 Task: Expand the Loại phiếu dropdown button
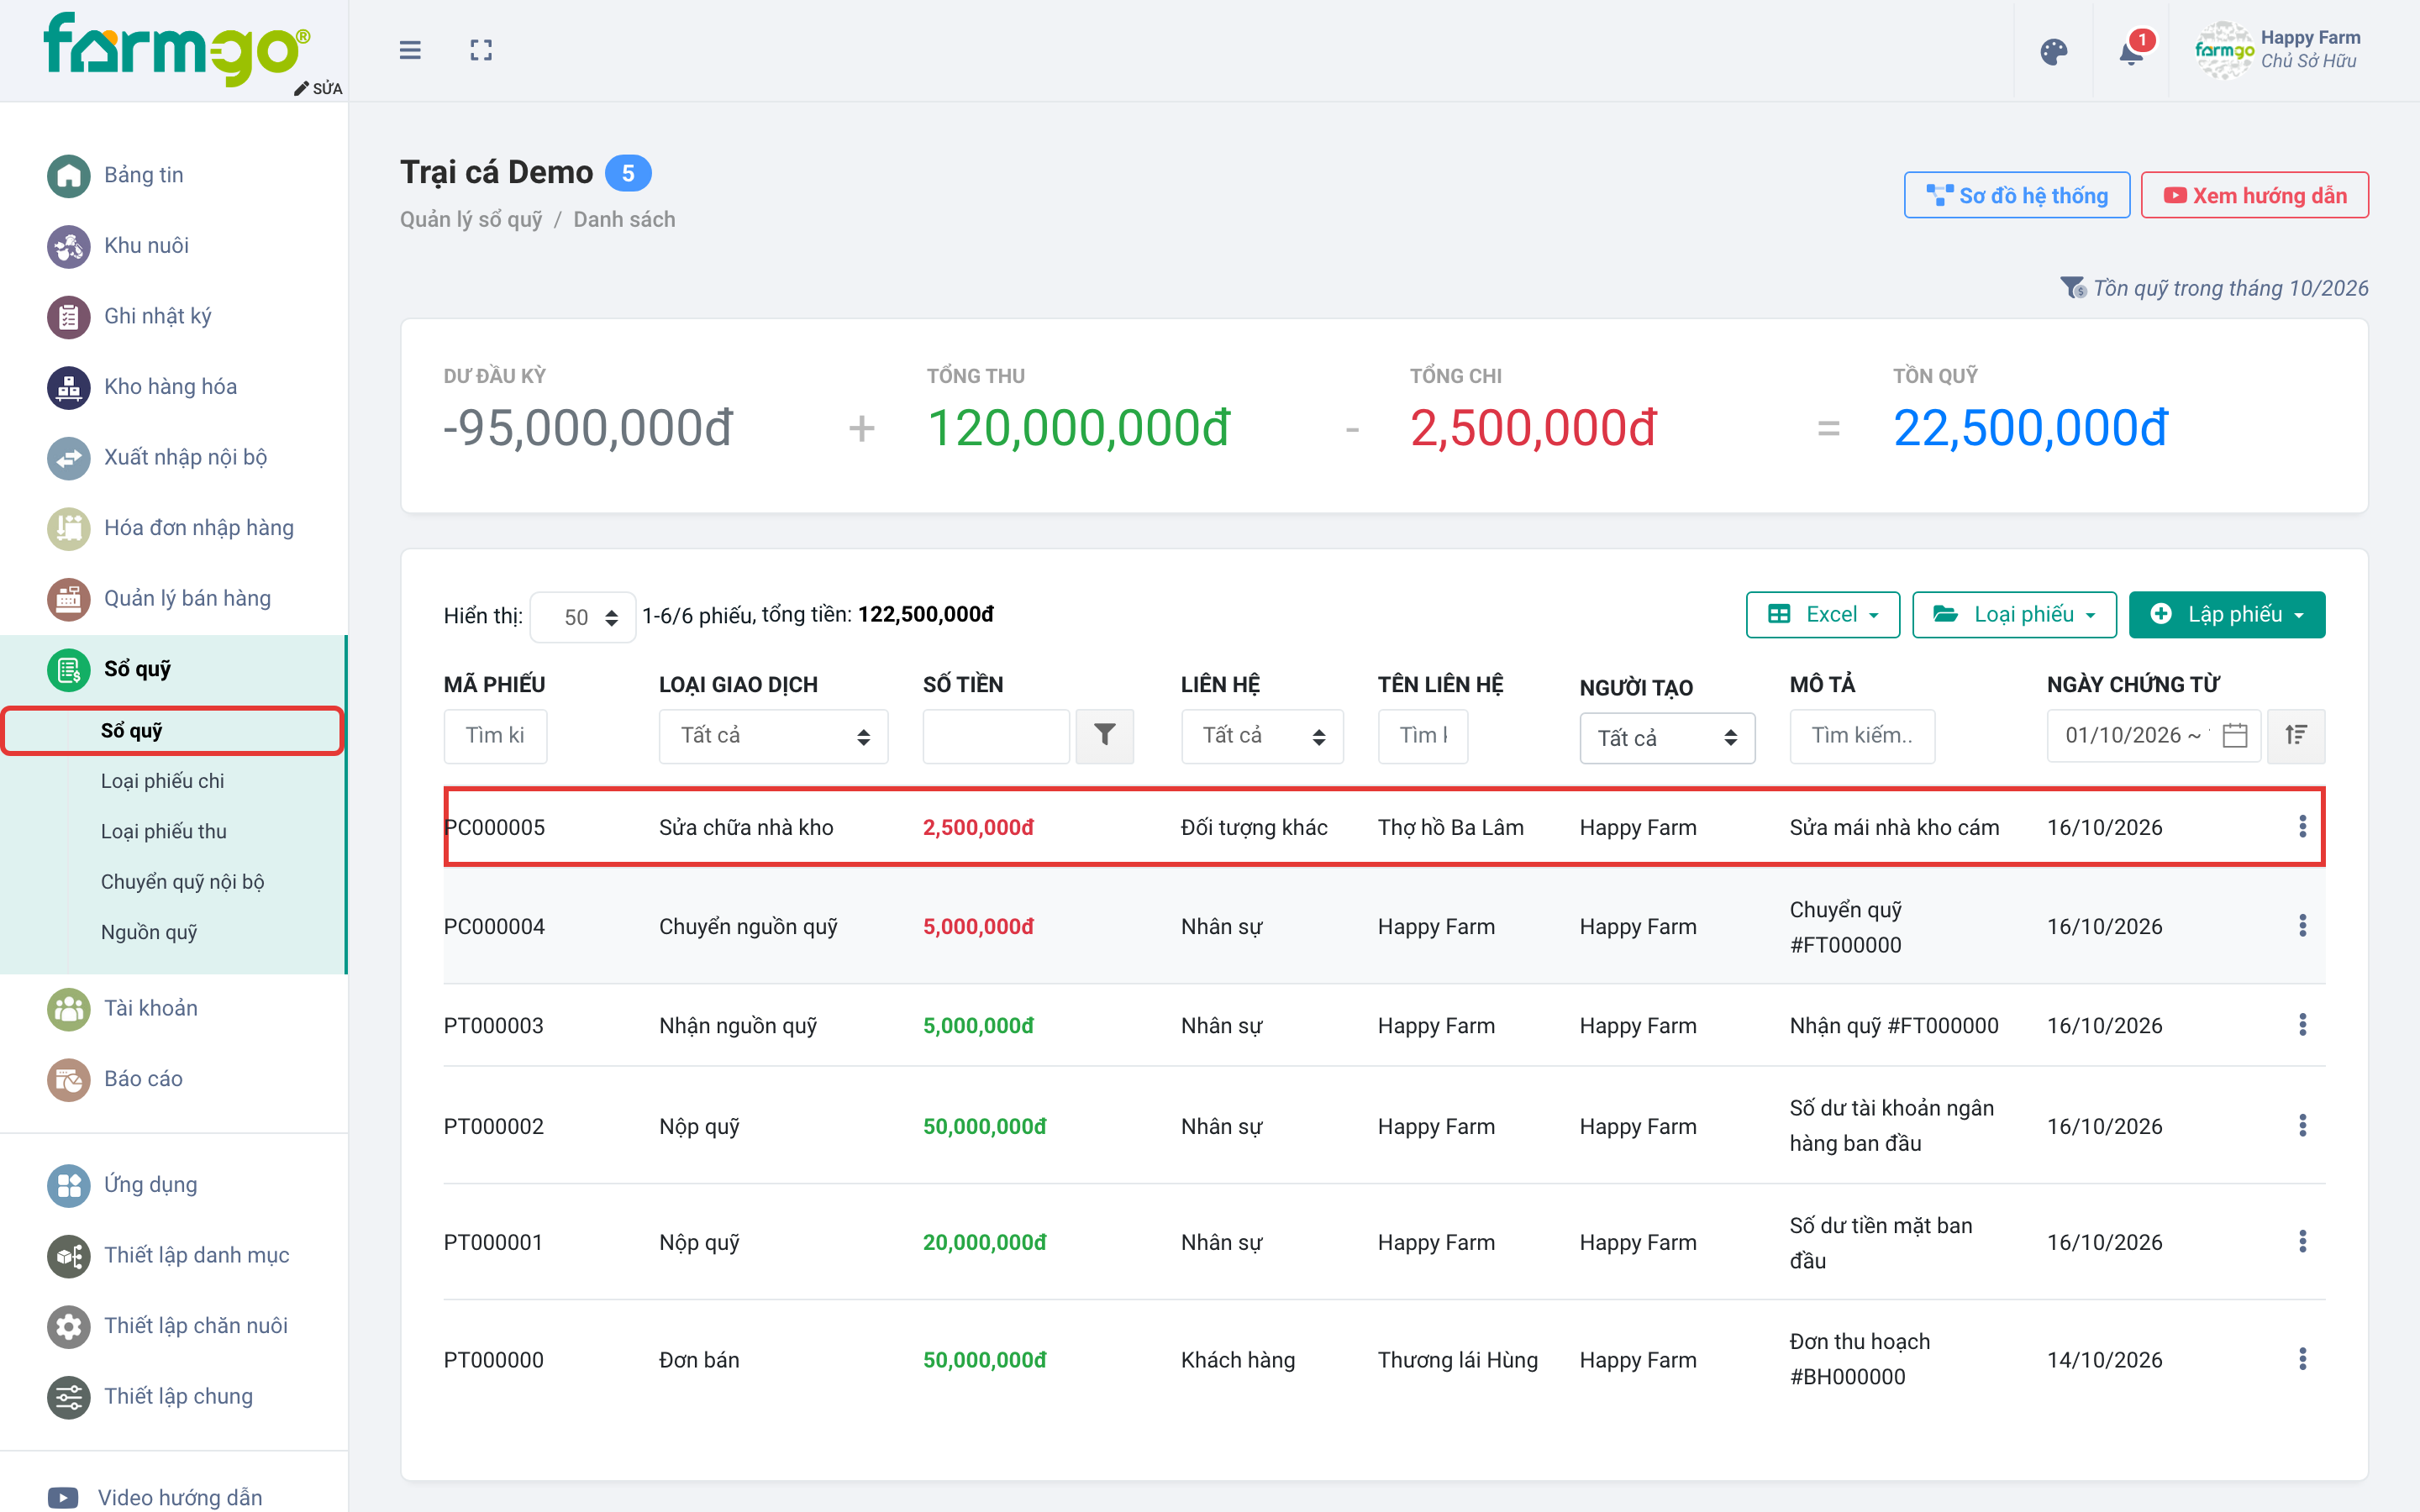2014,614
